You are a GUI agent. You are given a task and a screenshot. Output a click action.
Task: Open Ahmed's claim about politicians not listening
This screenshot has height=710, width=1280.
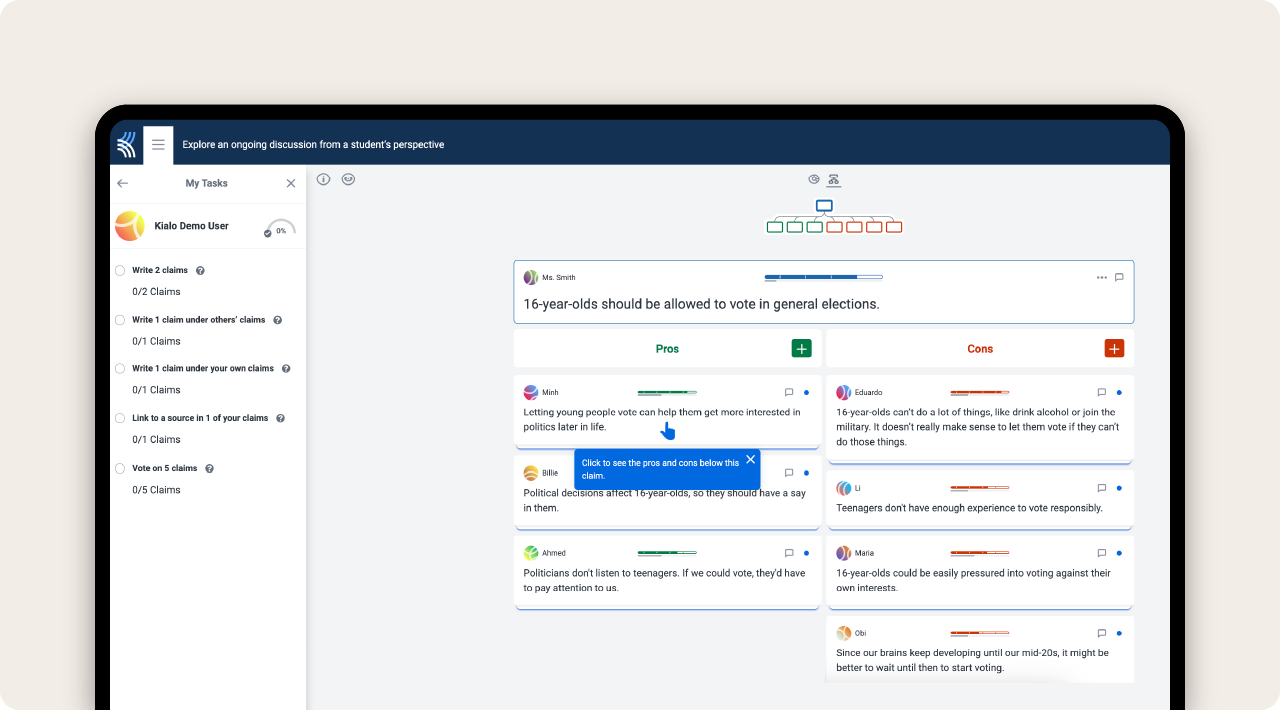point(664,580)
